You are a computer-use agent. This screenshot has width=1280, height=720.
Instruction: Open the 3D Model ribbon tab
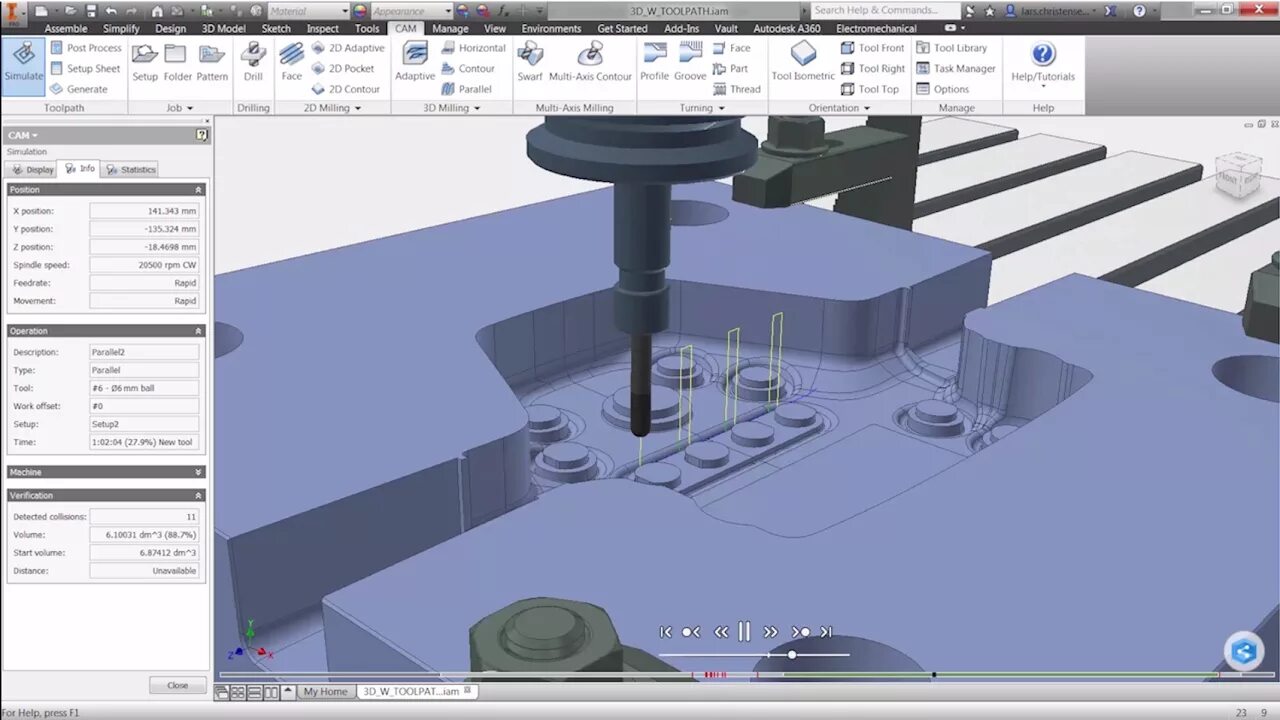(223, 29)
